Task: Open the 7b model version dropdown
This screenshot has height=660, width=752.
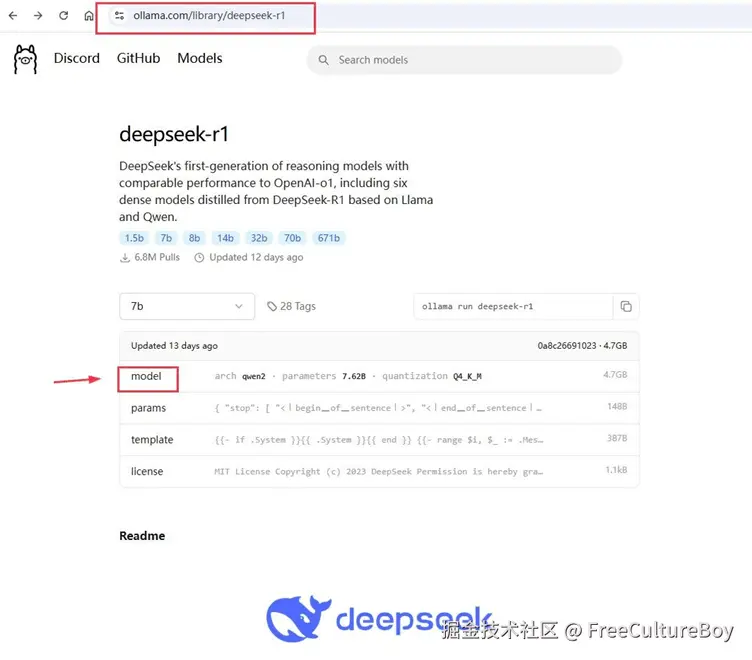Action: point(187,306)
